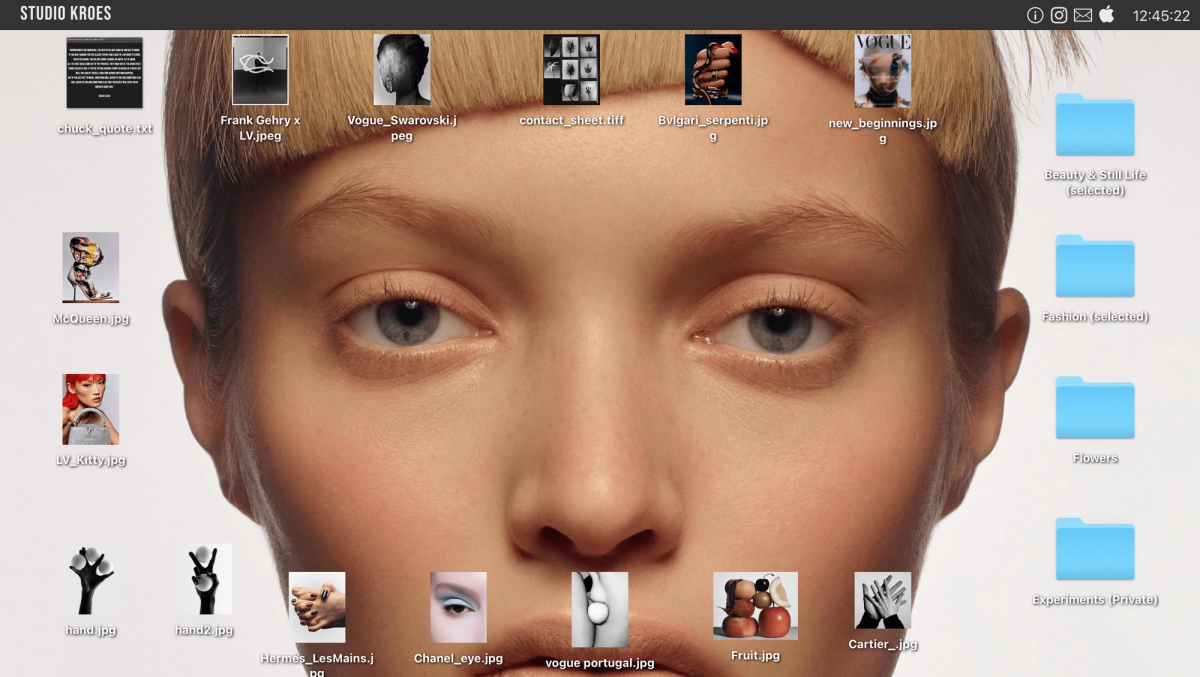Open Vogue_Swarovski.jpeg image
This screenshot has width=1200, height=677.
pyautogui.click(x=402, y=70)
